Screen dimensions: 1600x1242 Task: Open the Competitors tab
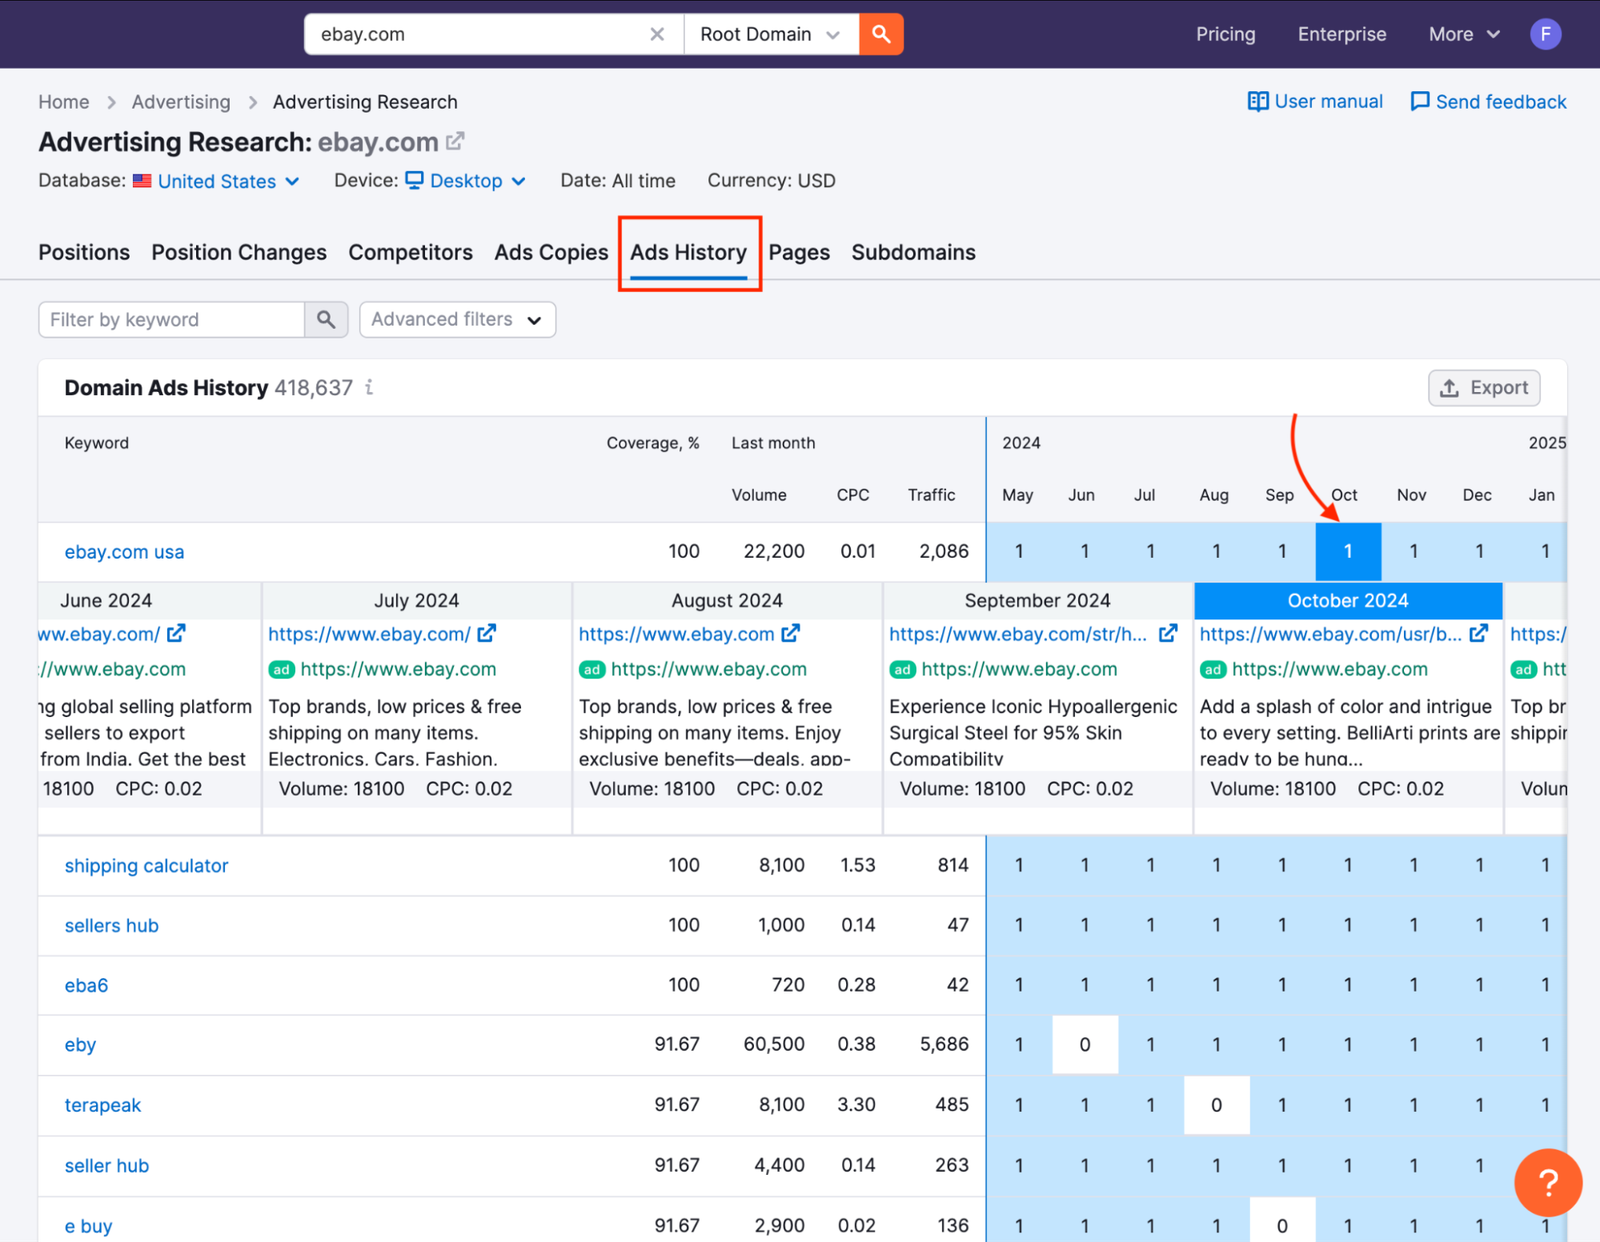tap(410, 252)
